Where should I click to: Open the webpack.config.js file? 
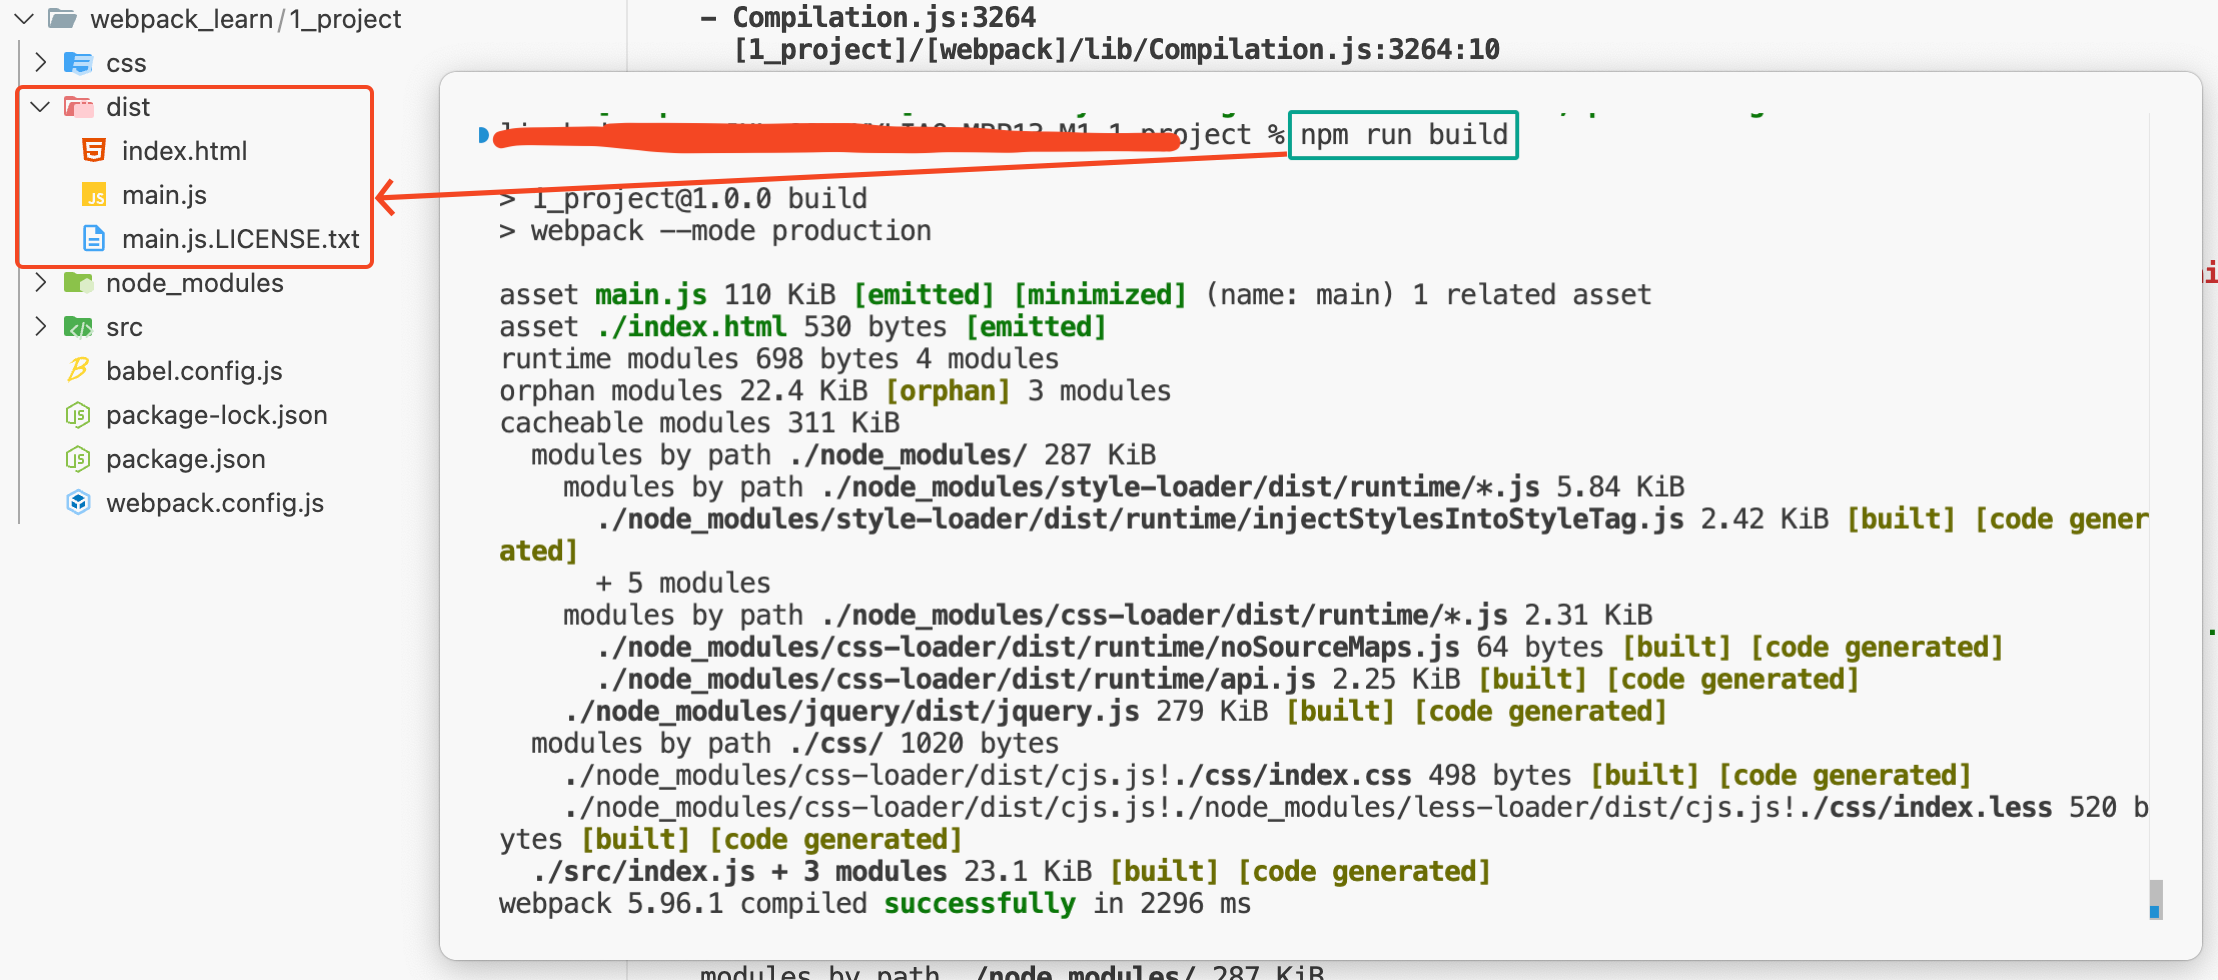(x=215, y=503)
